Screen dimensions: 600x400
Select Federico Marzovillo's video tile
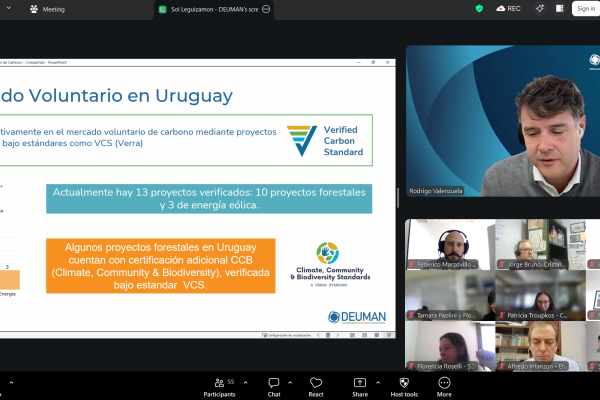(x=450, y=244)
